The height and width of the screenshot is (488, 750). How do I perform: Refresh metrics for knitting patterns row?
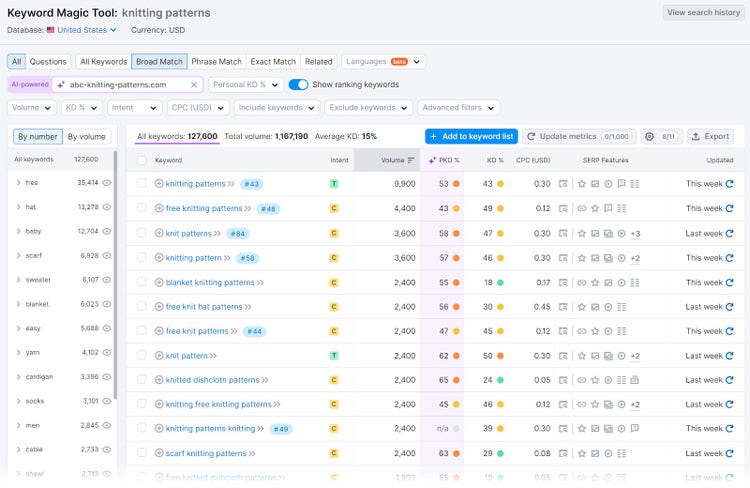(x=729, y=184)
